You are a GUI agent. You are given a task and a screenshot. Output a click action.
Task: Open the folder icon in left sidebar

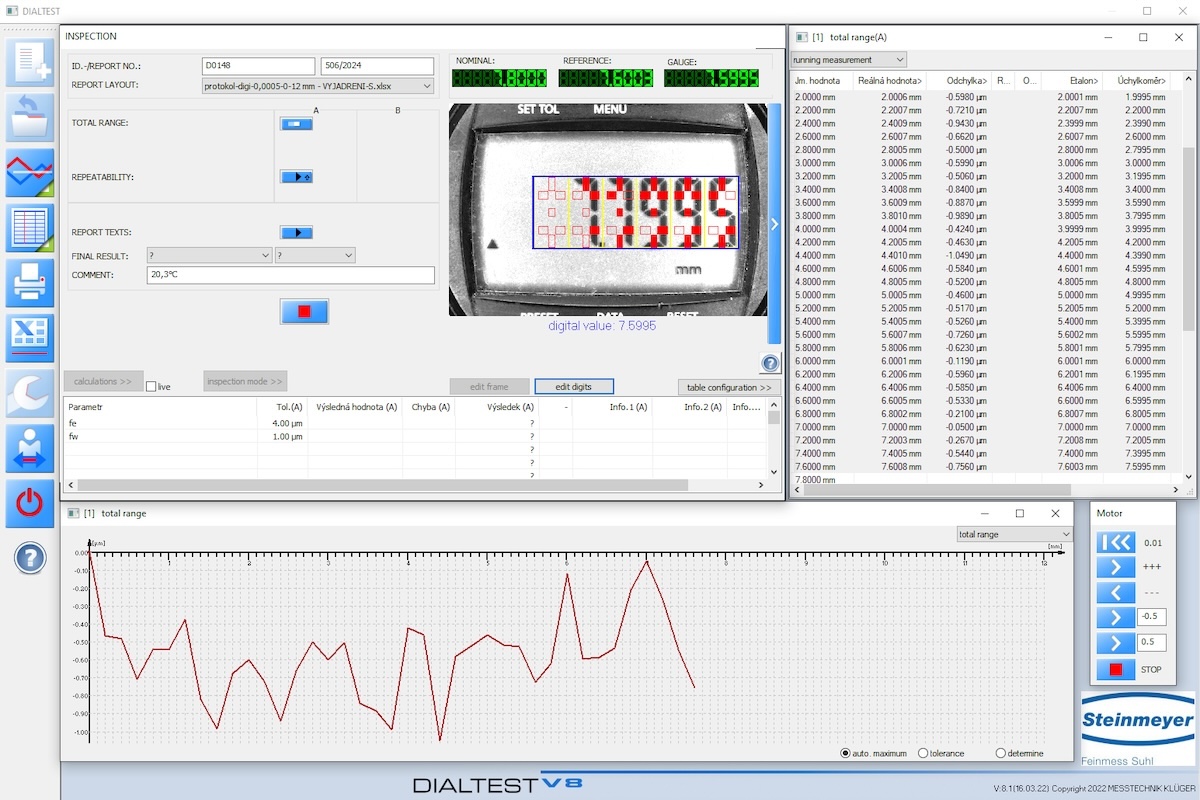(x=30, y=117)
